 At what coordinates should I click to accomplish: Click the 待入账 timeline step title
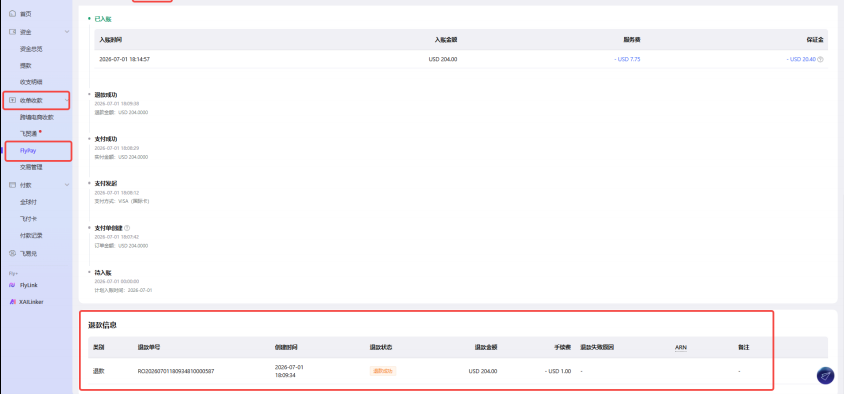click(x=103, y=272)
